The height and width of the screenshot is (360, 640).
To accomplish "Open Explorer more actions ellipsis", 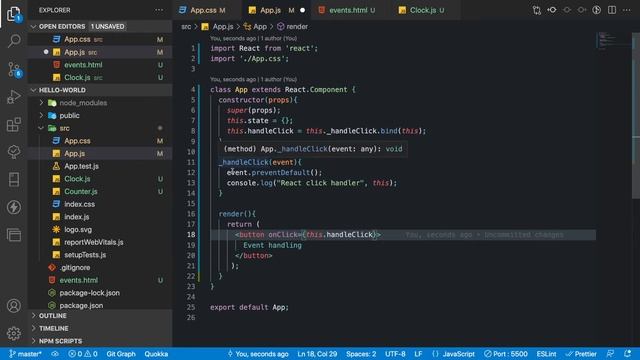I will point(159,10).
